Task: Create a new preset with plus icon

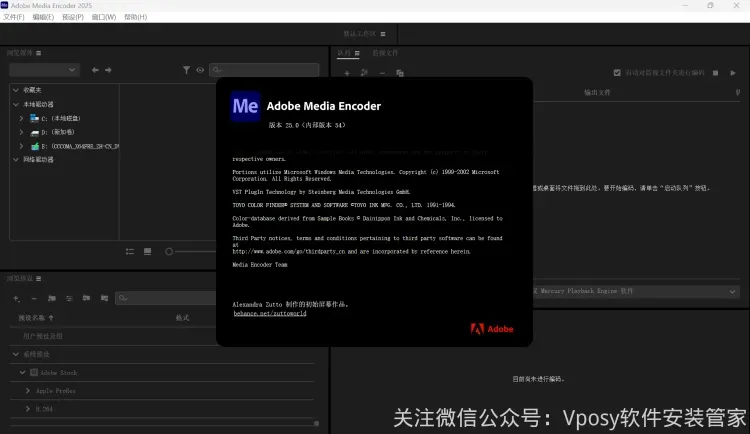Action: click(x=16, y=299)
